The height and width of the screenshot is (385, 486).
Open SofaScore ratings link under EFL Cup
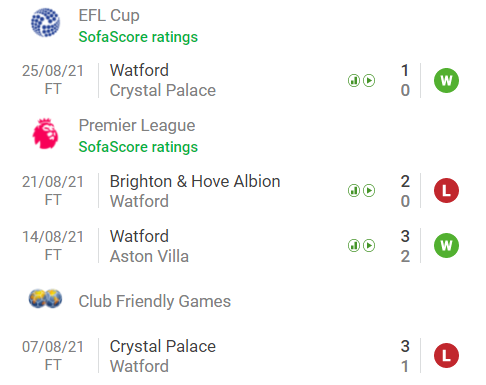138,37
